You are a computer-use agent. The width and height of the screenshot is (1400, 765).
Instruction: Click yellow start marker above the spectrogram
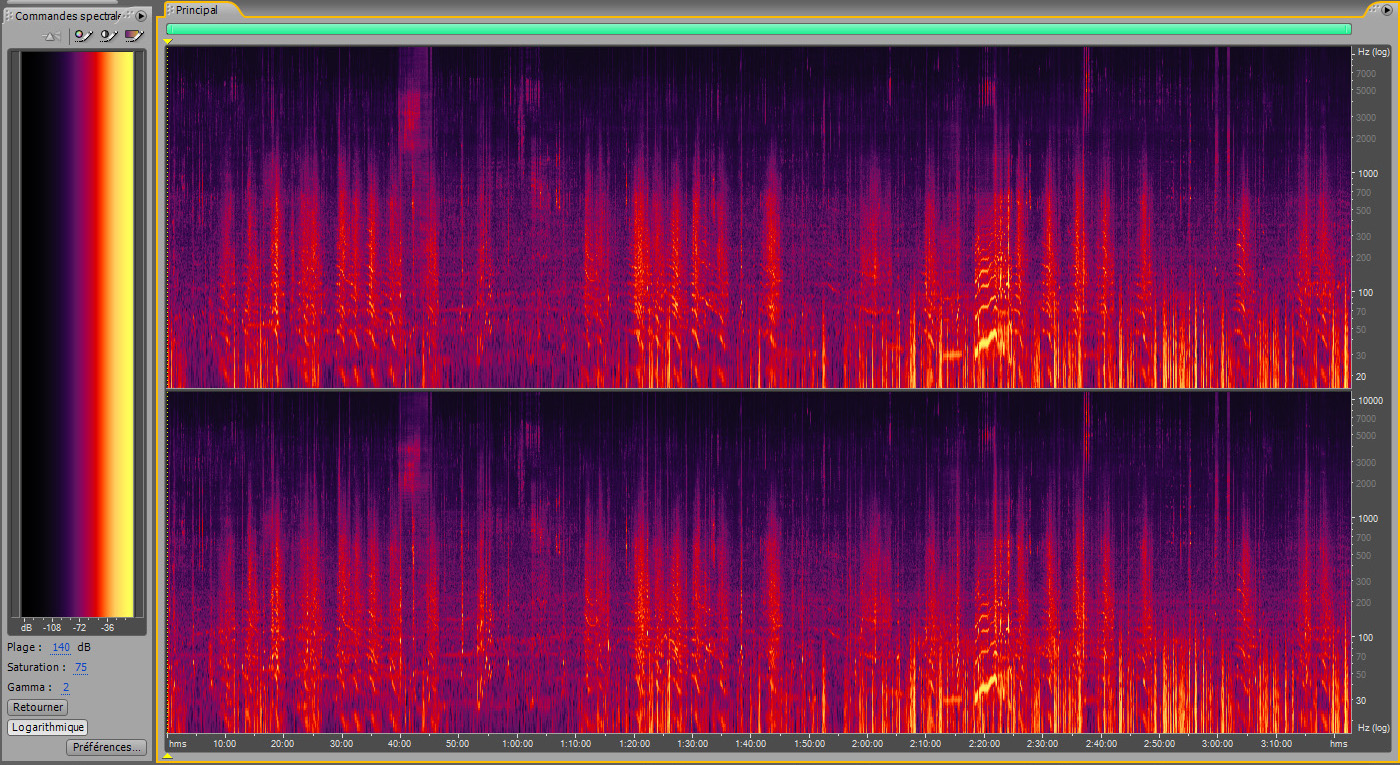coord(168,41)
